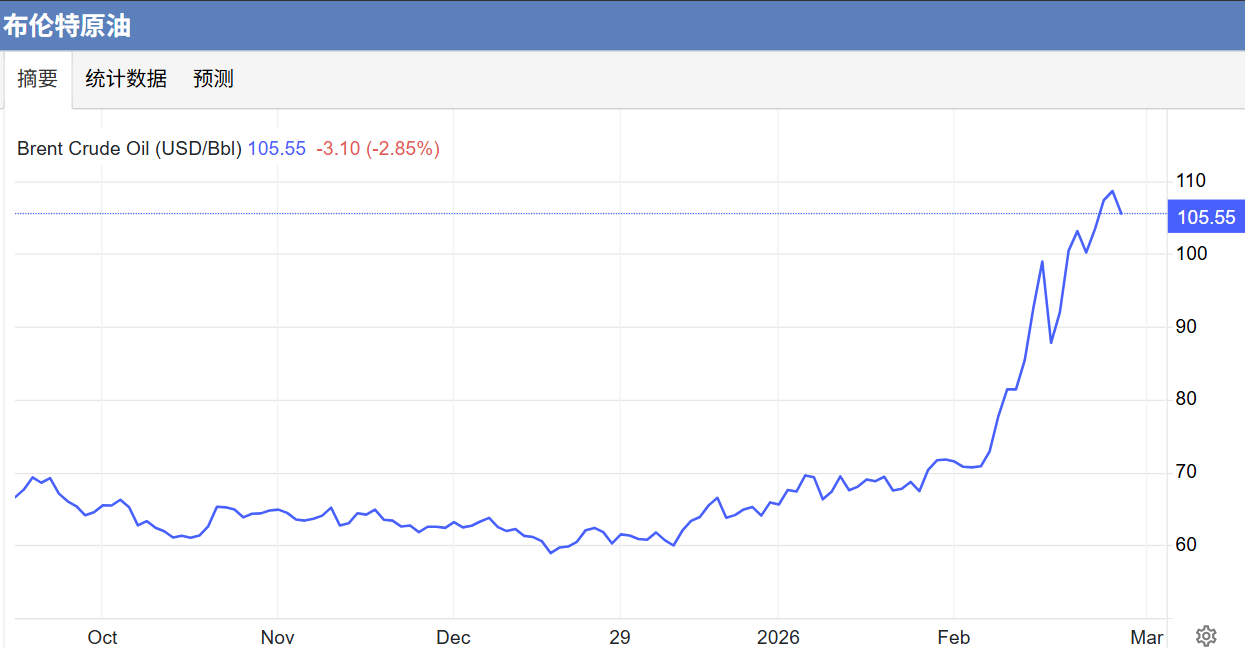The width and height of the screenshot is (1245, 648).
Task: Open chart settings gear icon
Action: tap(1206, 636)
